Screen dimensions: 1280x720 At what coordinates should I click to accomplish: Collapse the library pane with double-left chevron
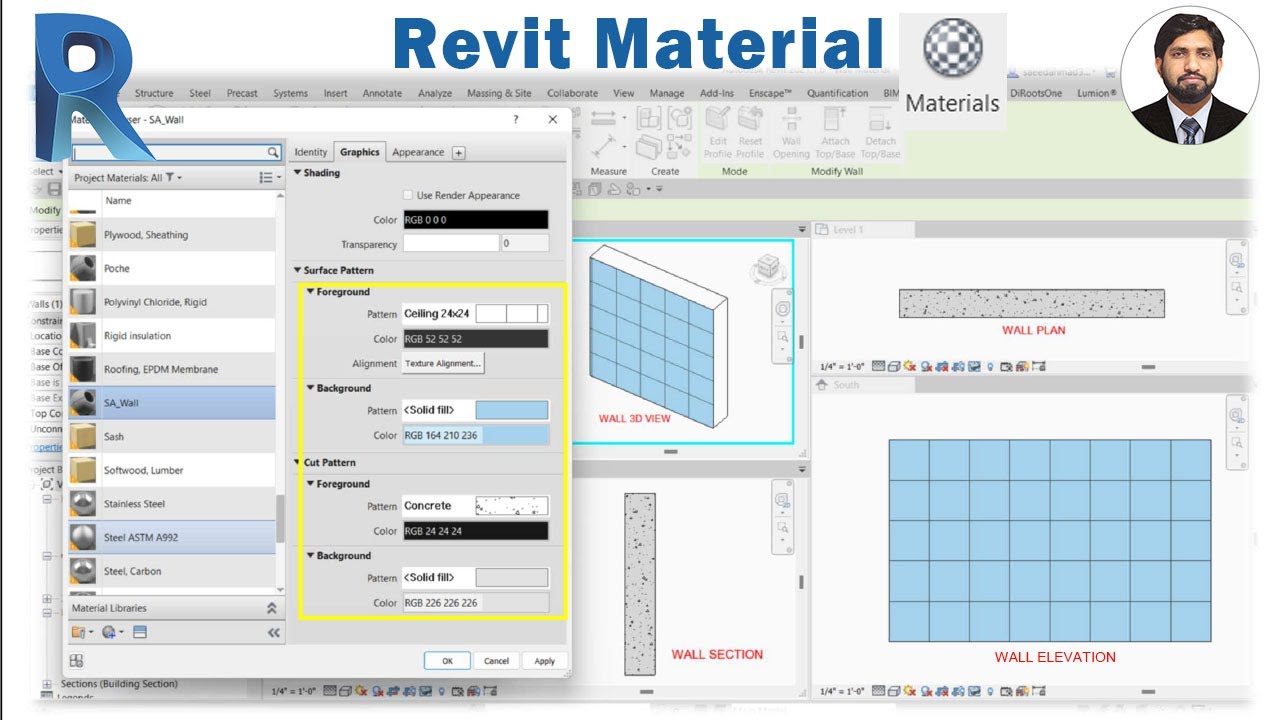(273, 632)
